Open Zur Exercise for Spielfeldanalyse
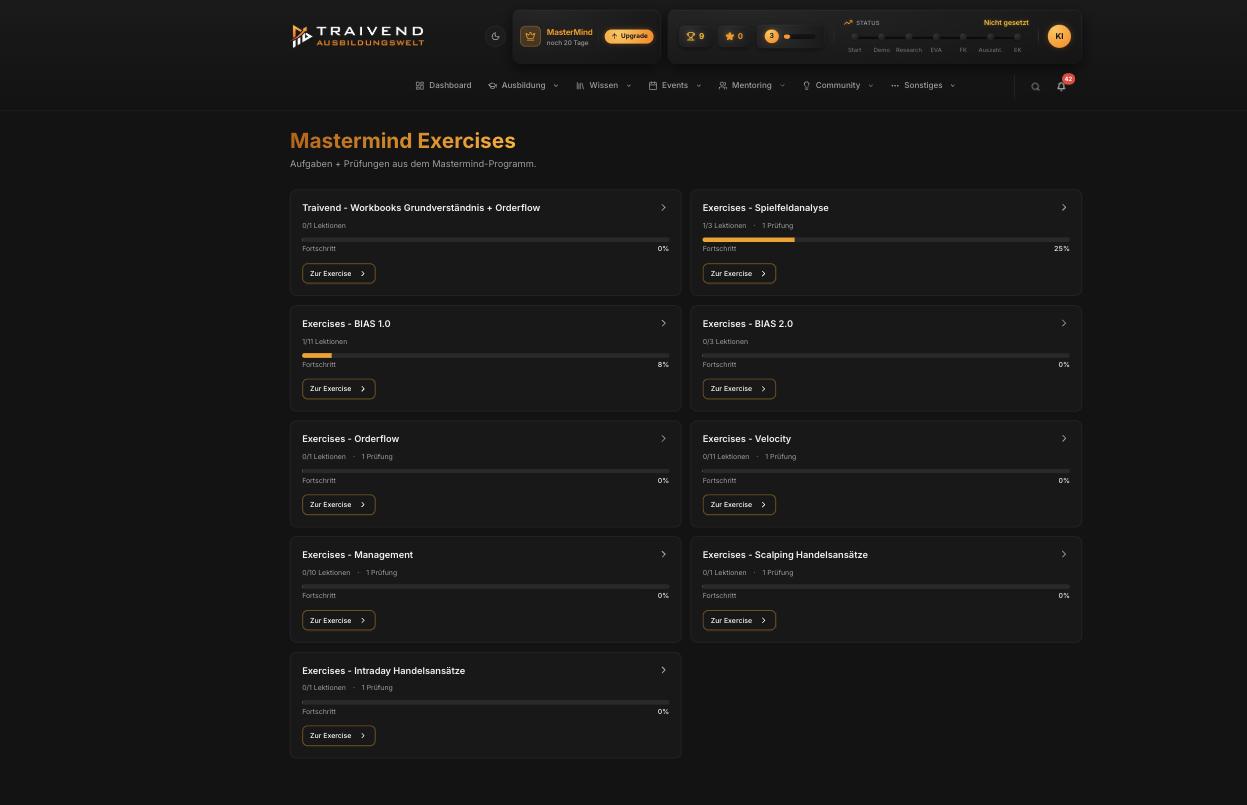1247x805 pixels. point(739,273)
